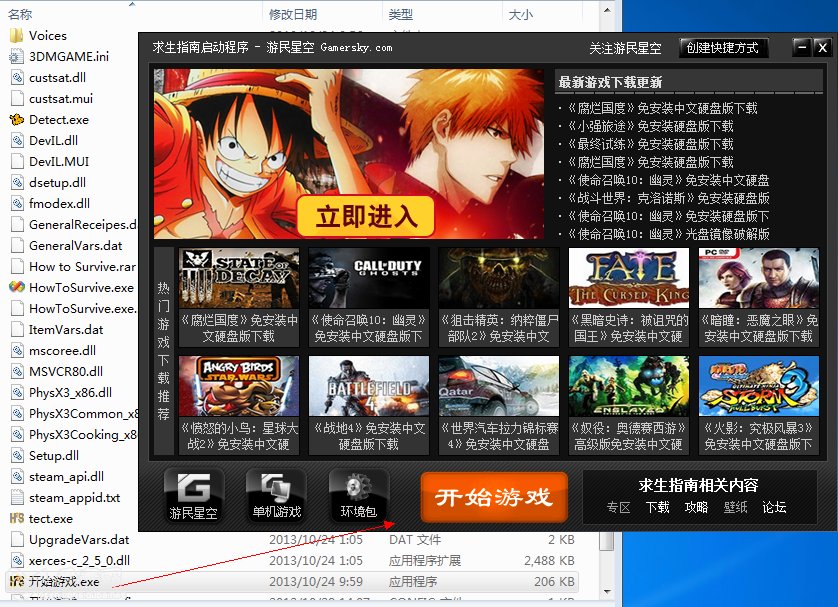Click the yellow 立即进入 banner button
Viewport: 838px width, 607px height.
tap(366, 216)
